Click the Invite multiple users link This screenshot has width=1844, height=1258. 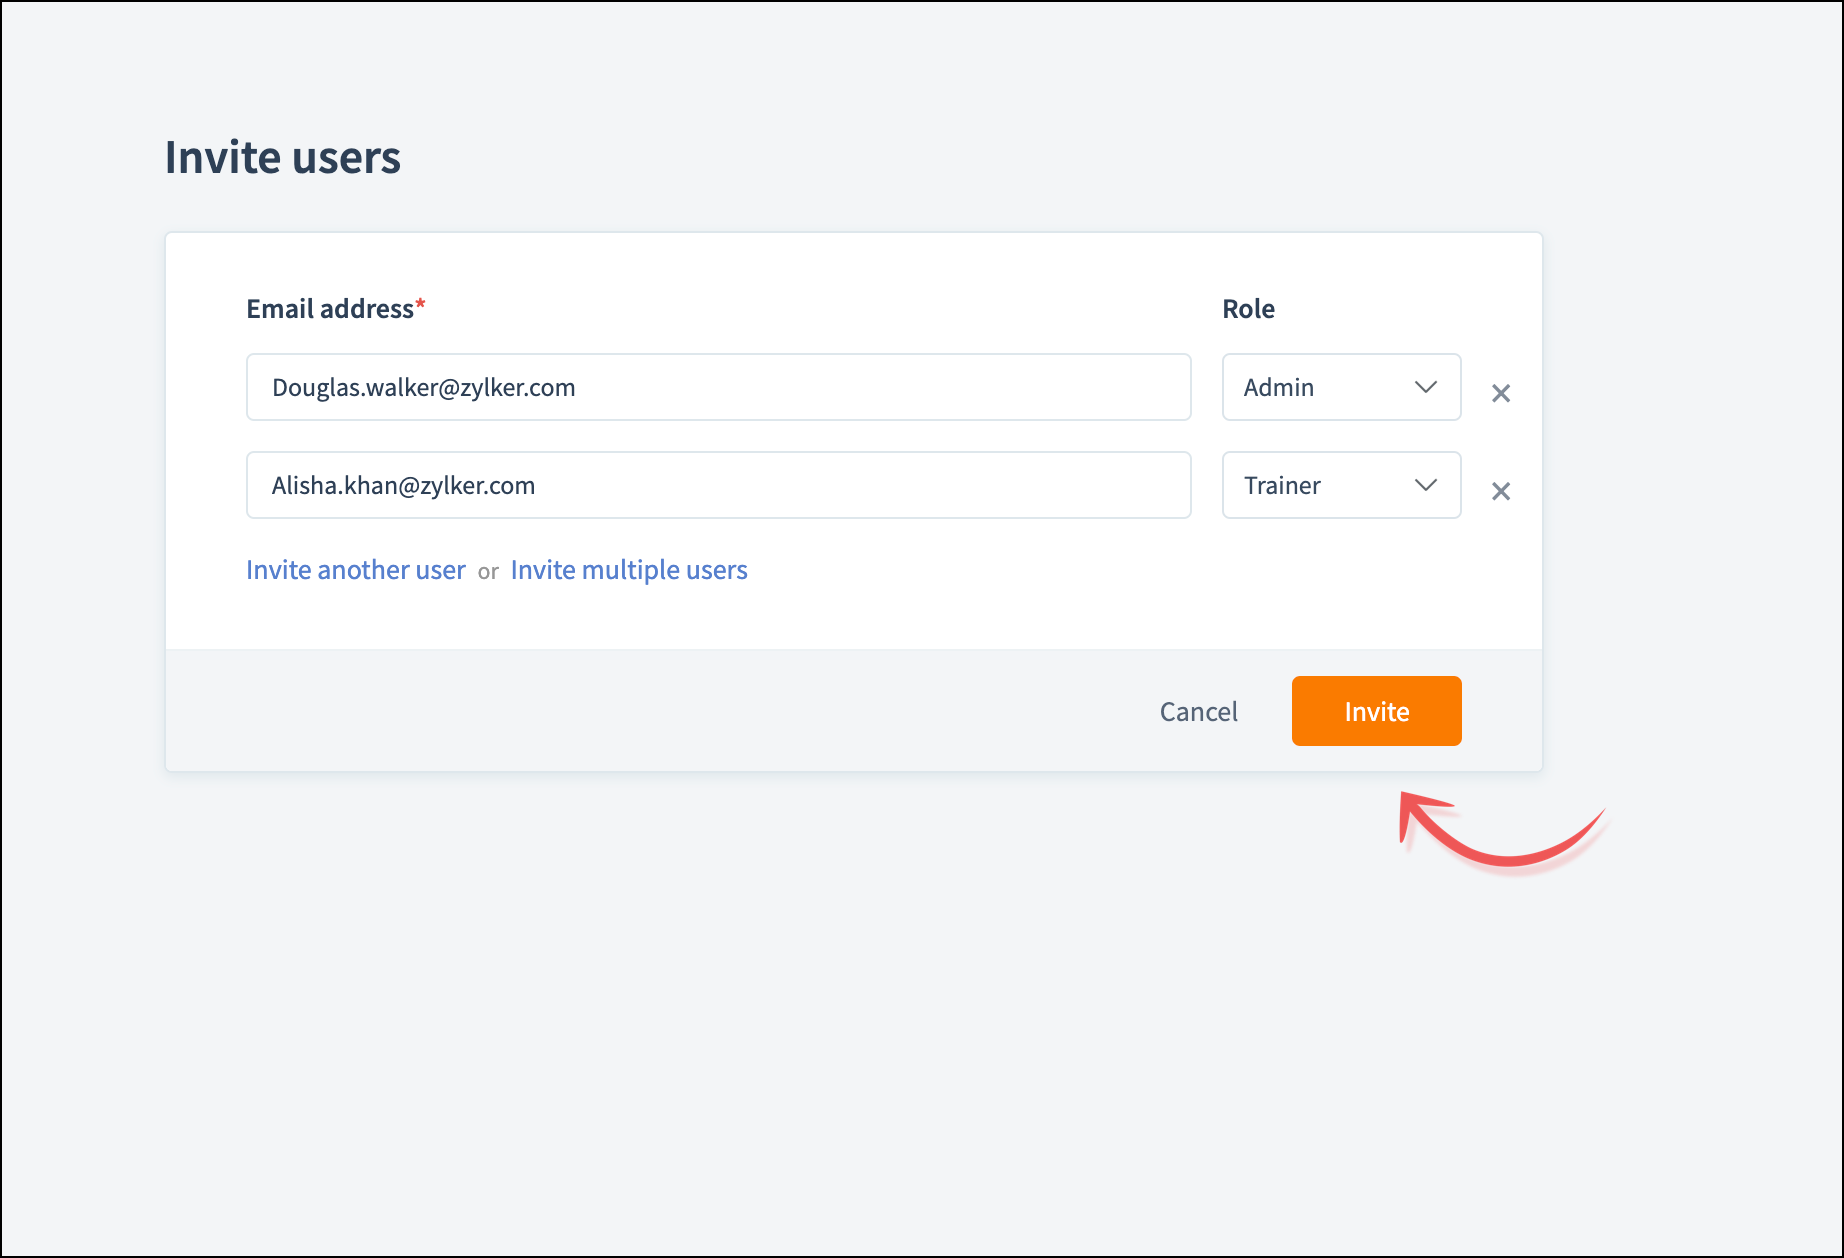tap(628, 570)
